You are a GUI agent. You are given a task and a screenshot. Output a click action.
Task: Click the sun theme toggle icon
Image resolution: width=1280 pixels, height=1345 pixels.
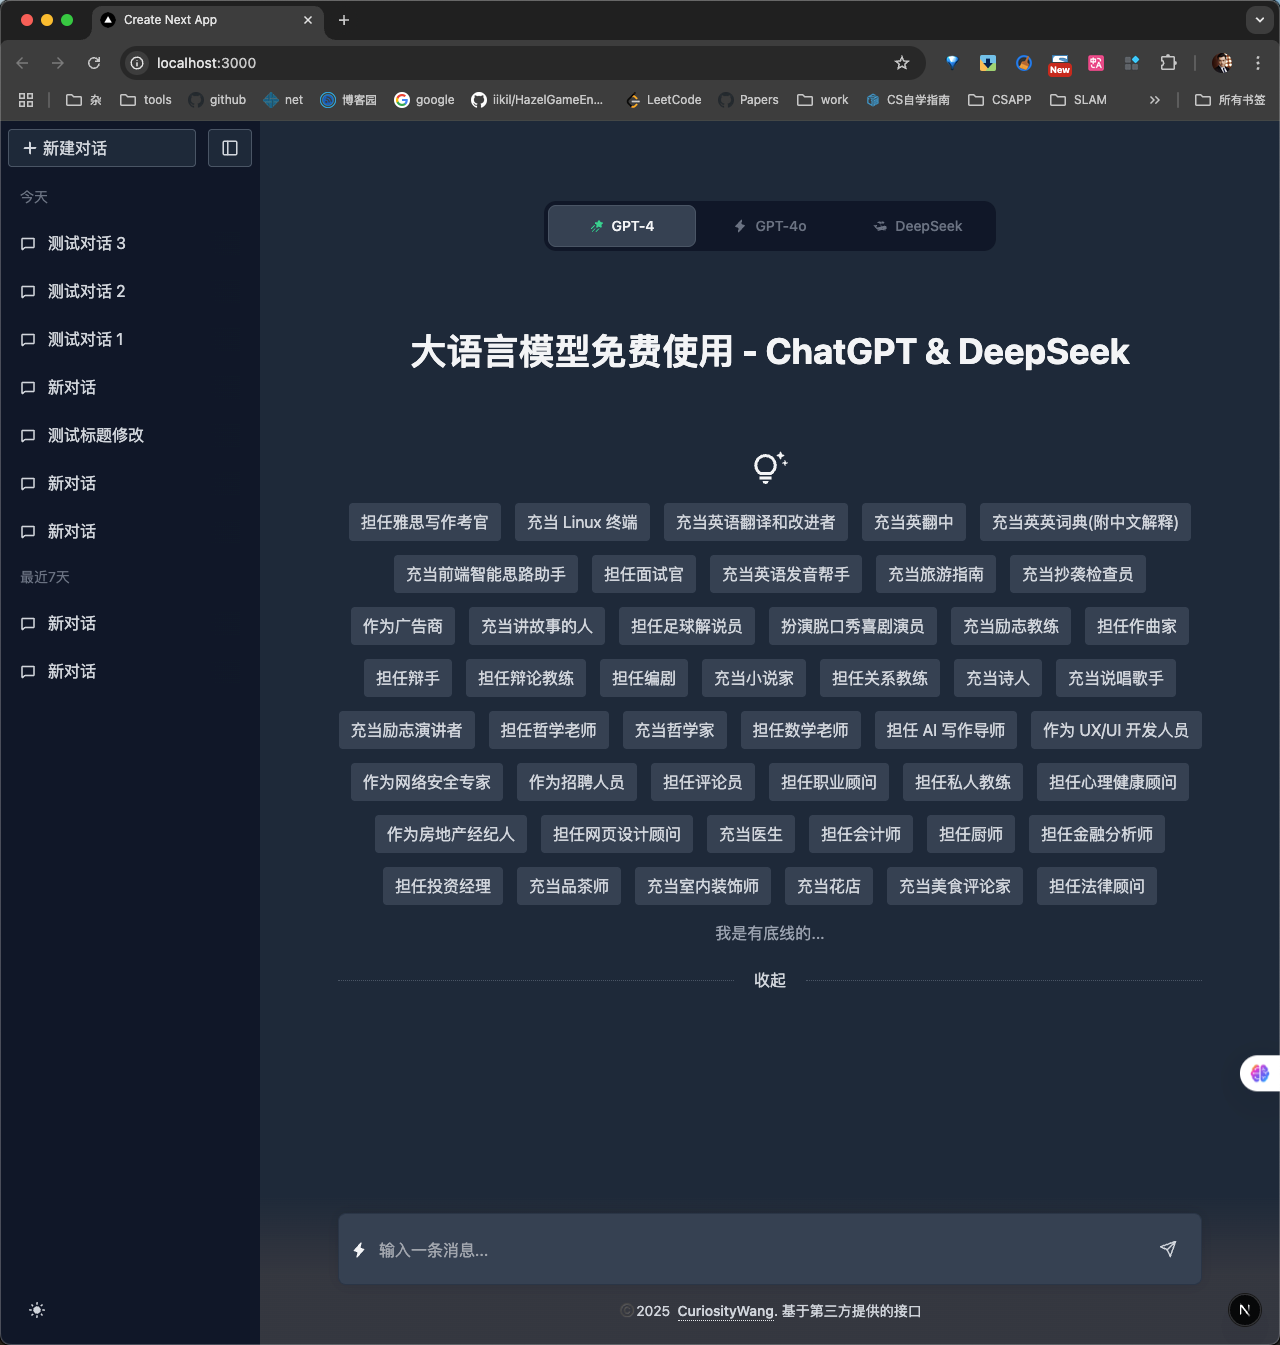click(x=37, y=1310)
